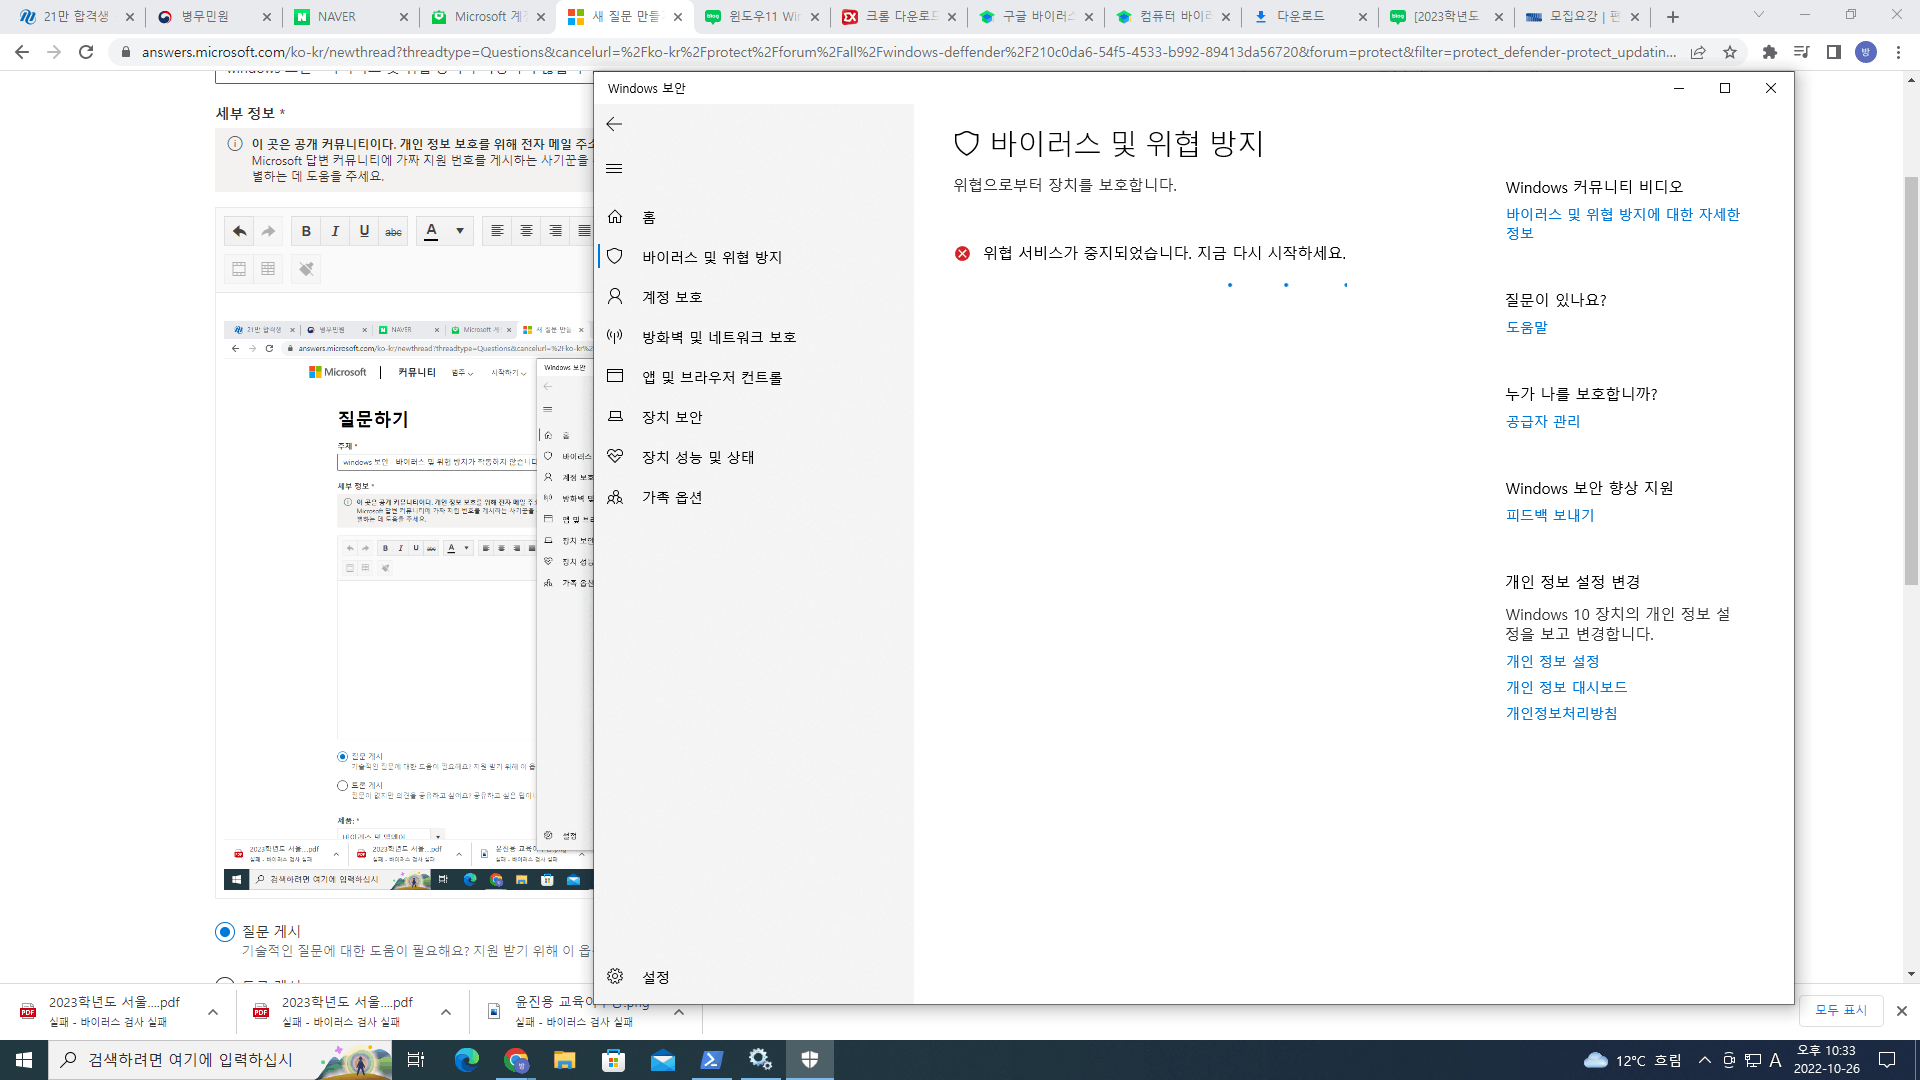Click the 피드백 보내기 link

tap(1549, 515)
